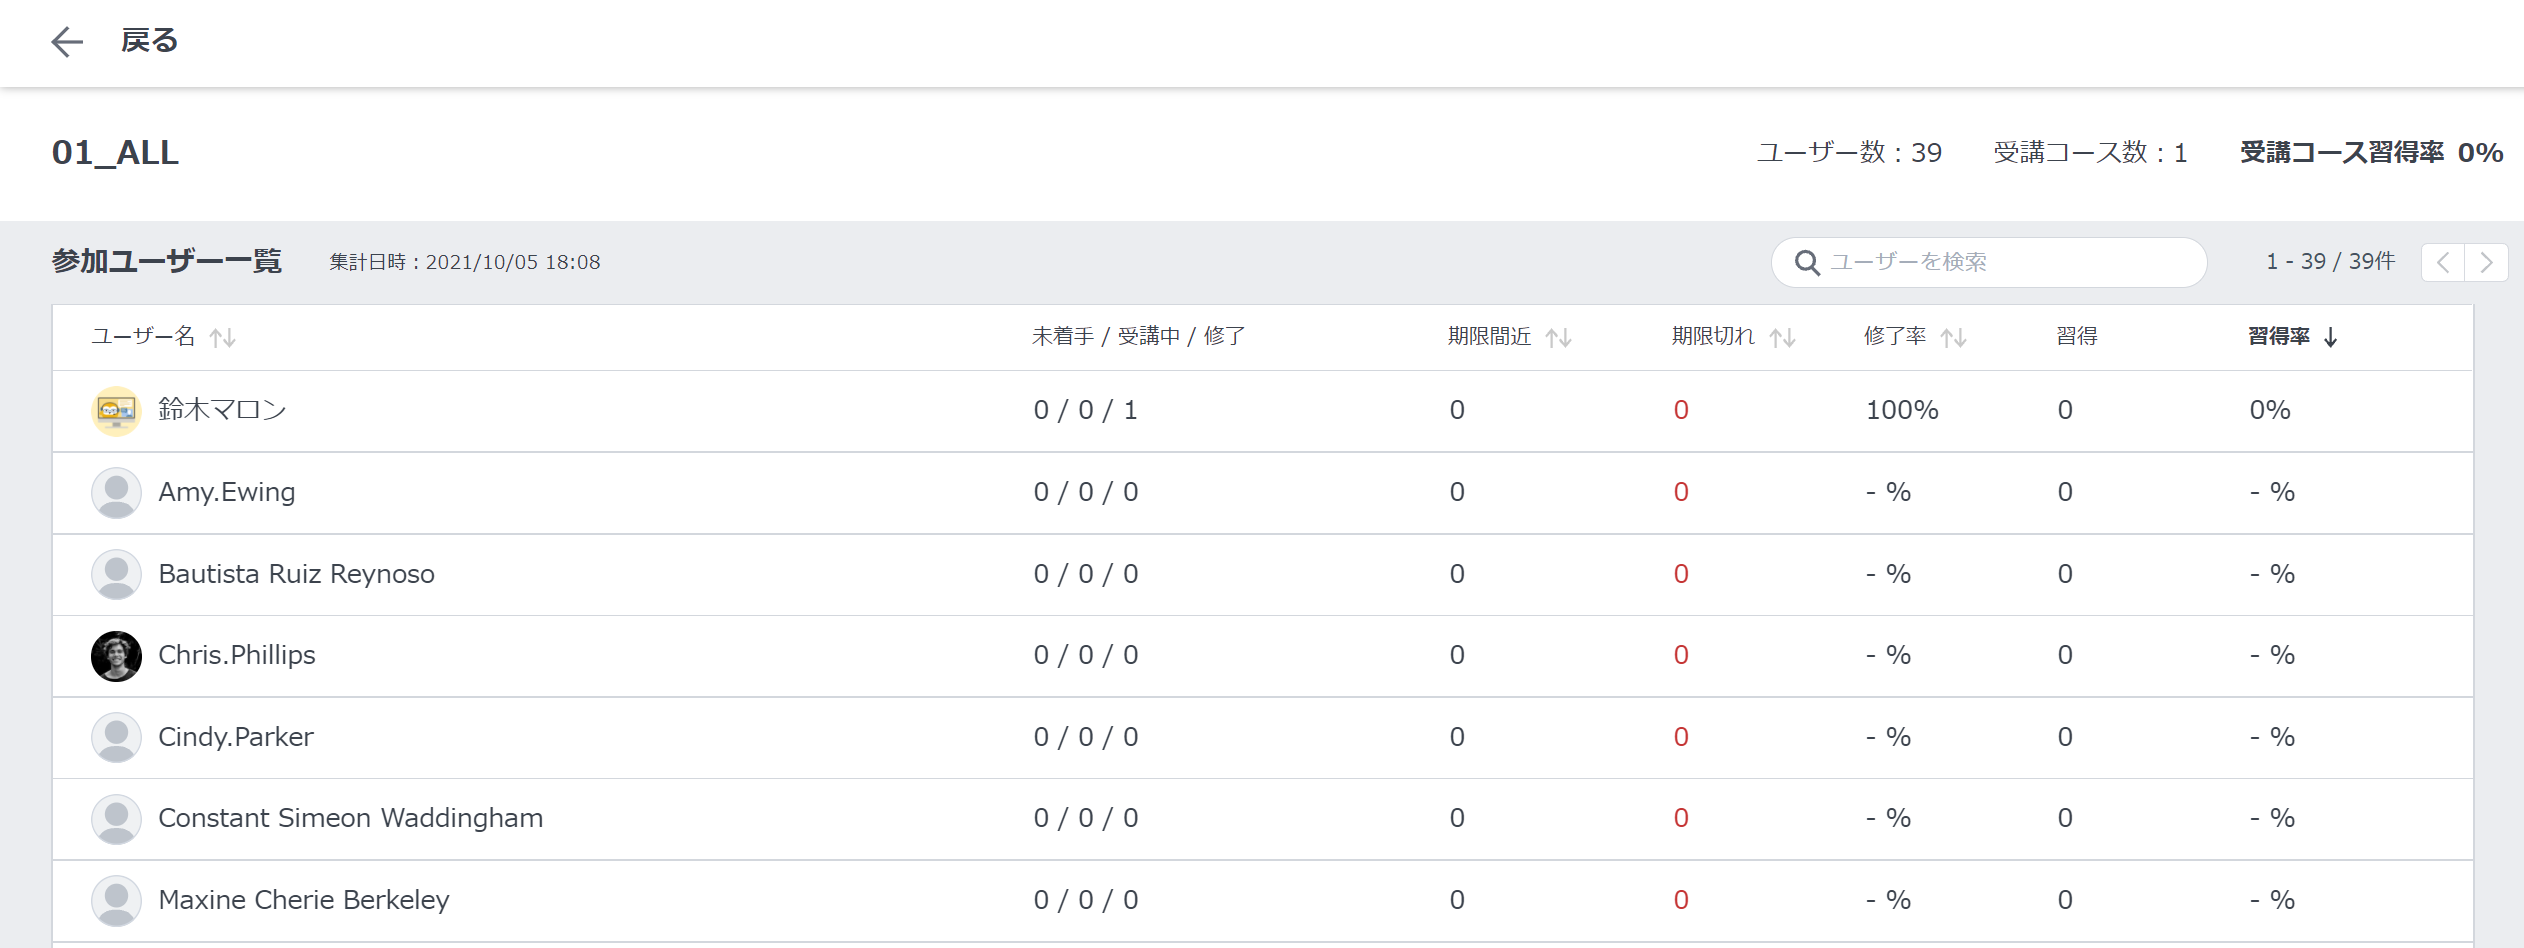The height and width of the screenshot is (948, 2524).
Task: Sort by 期限切れ column arrows
Action: click(1782, 338)
